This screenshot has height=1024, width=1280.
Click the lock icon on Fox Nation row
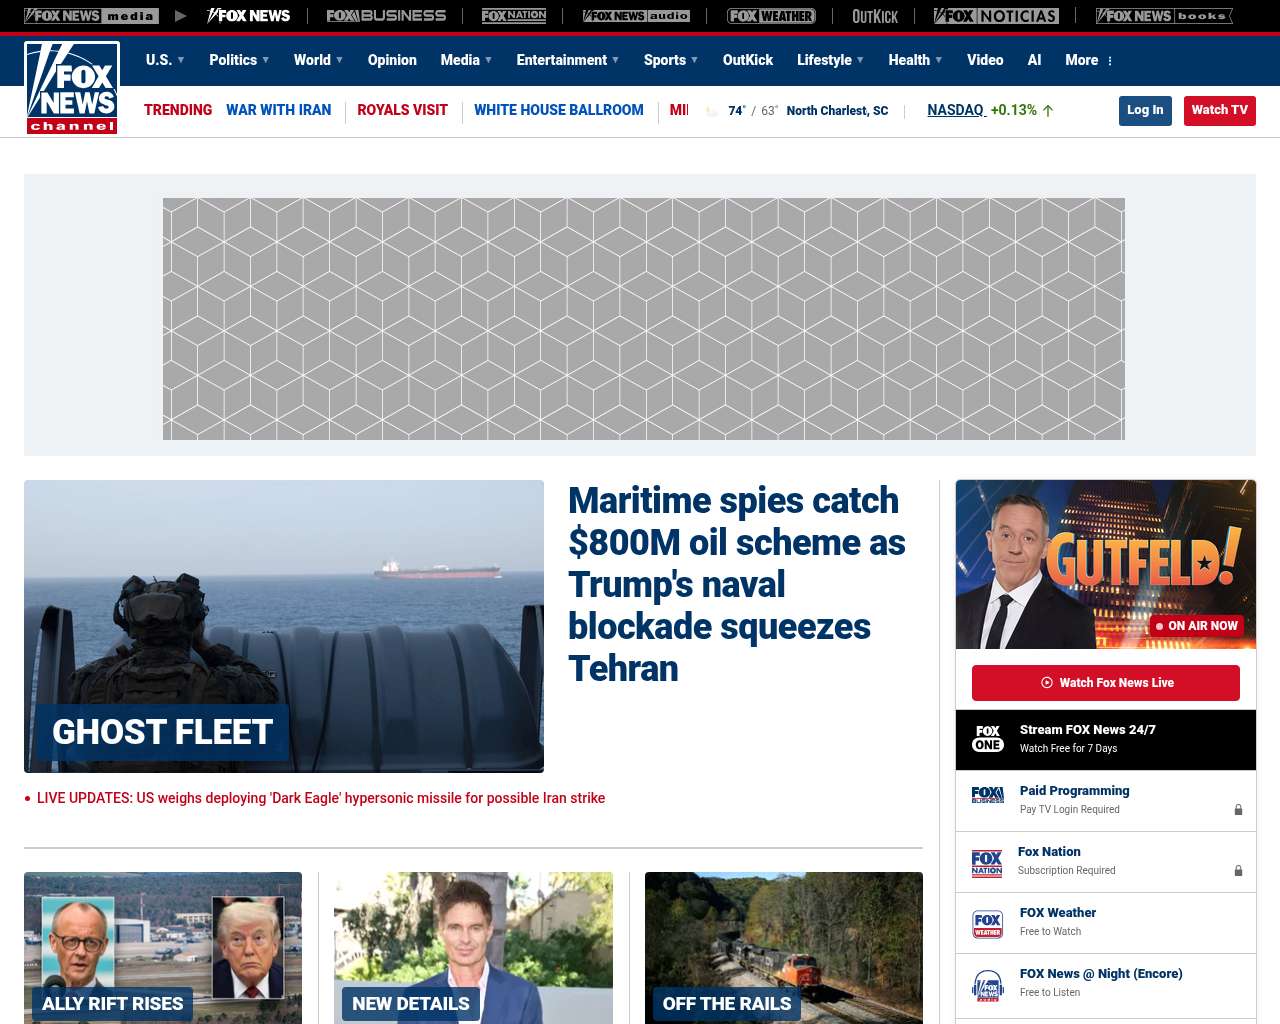1238,871
